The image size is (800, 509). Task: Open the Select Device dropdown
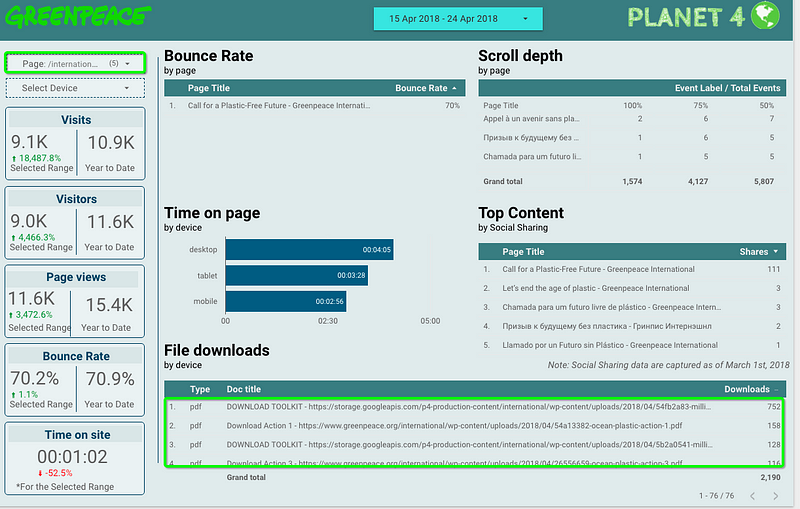click(76, 88)
